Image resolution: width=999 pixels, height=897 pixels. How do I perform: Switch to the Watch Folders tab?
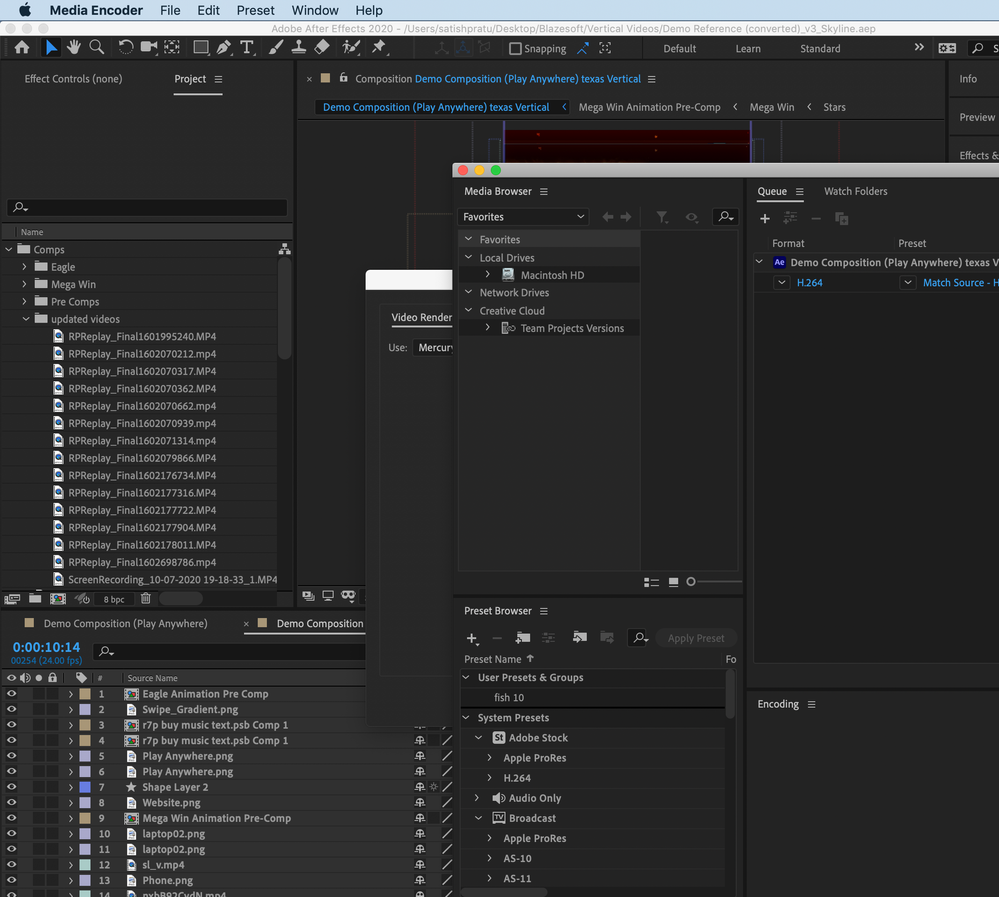pyautogui.click(x=855, y=191)
